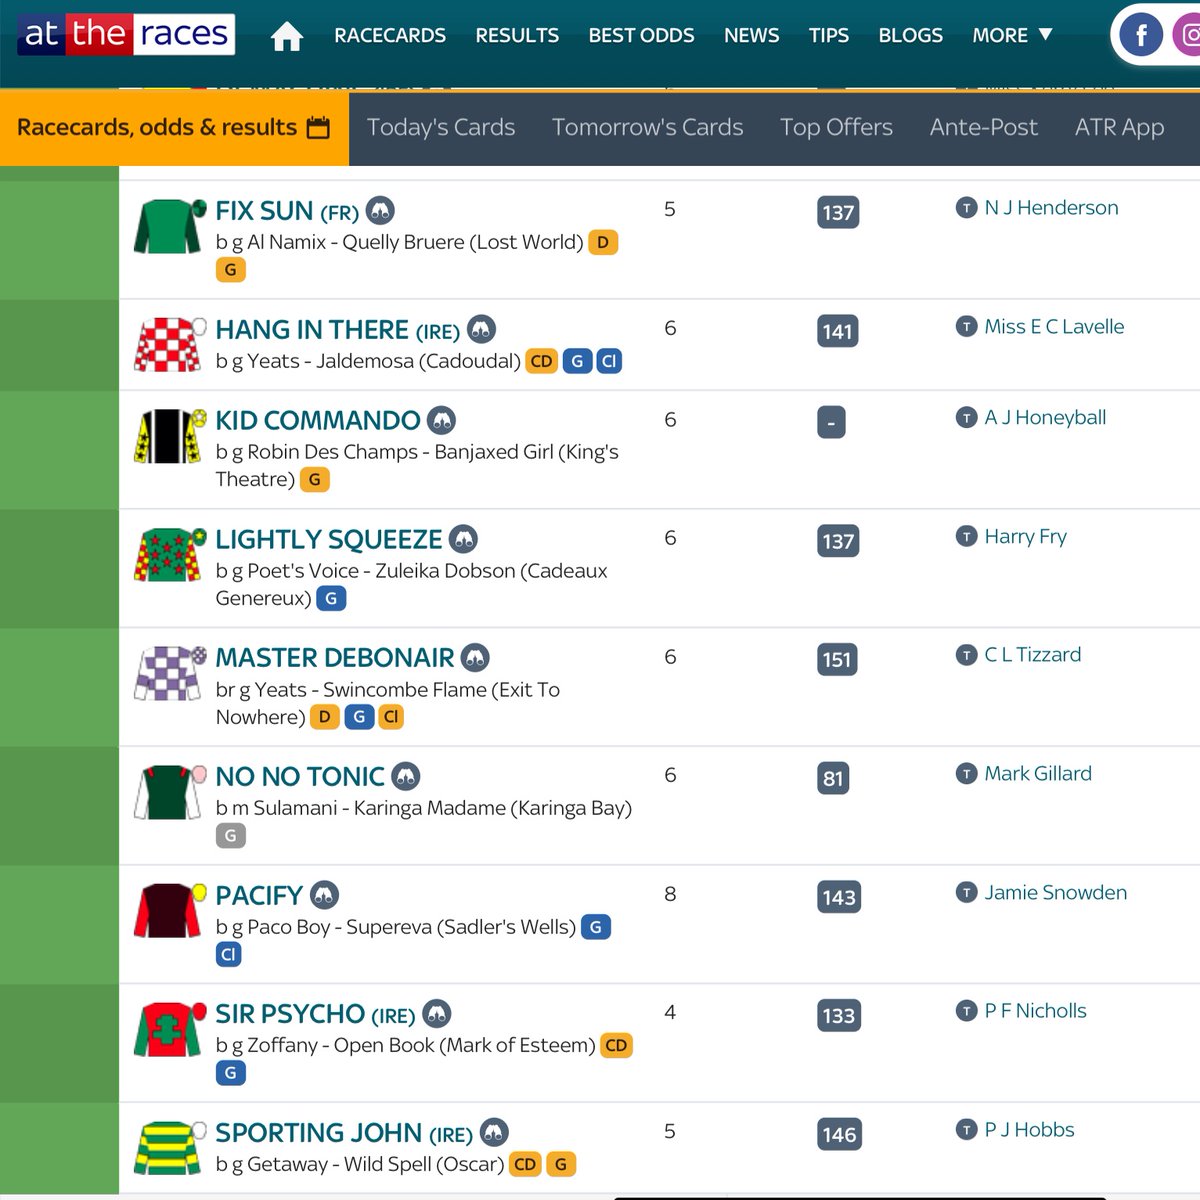Open trainer Mark Gillard
This screenshot has width=1200, height=1200.
coord(1038,774)
